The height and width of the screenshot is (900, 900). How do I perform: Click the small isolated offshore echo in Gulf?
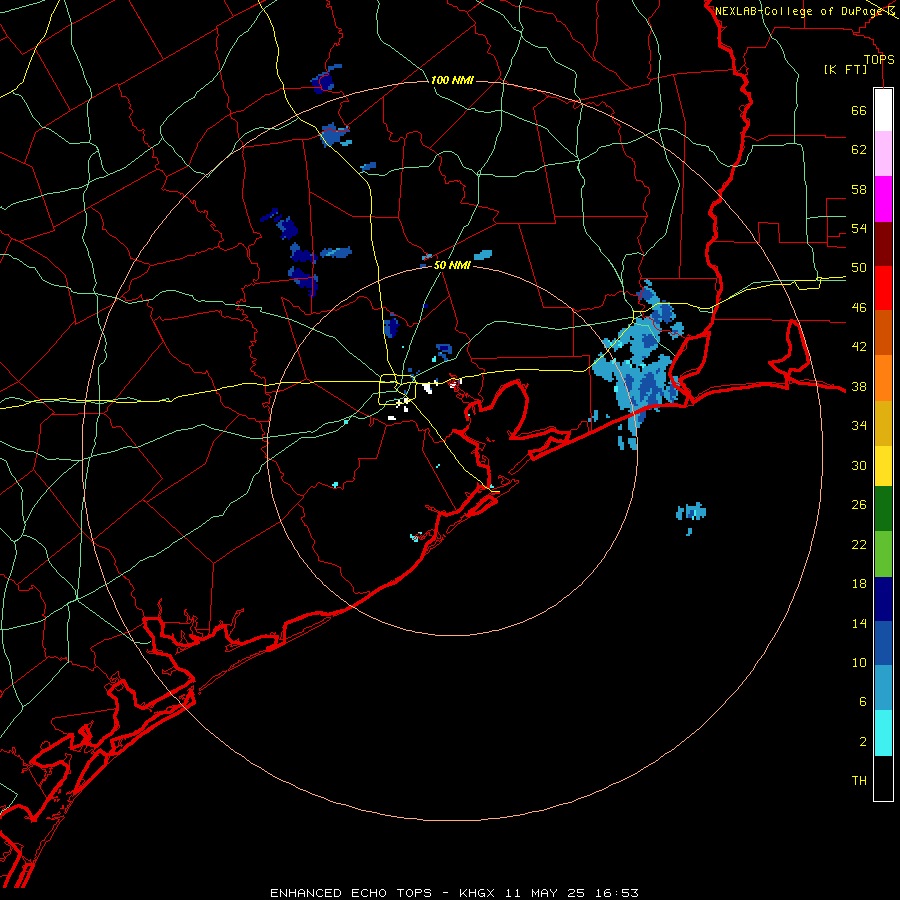click(690, 513)
